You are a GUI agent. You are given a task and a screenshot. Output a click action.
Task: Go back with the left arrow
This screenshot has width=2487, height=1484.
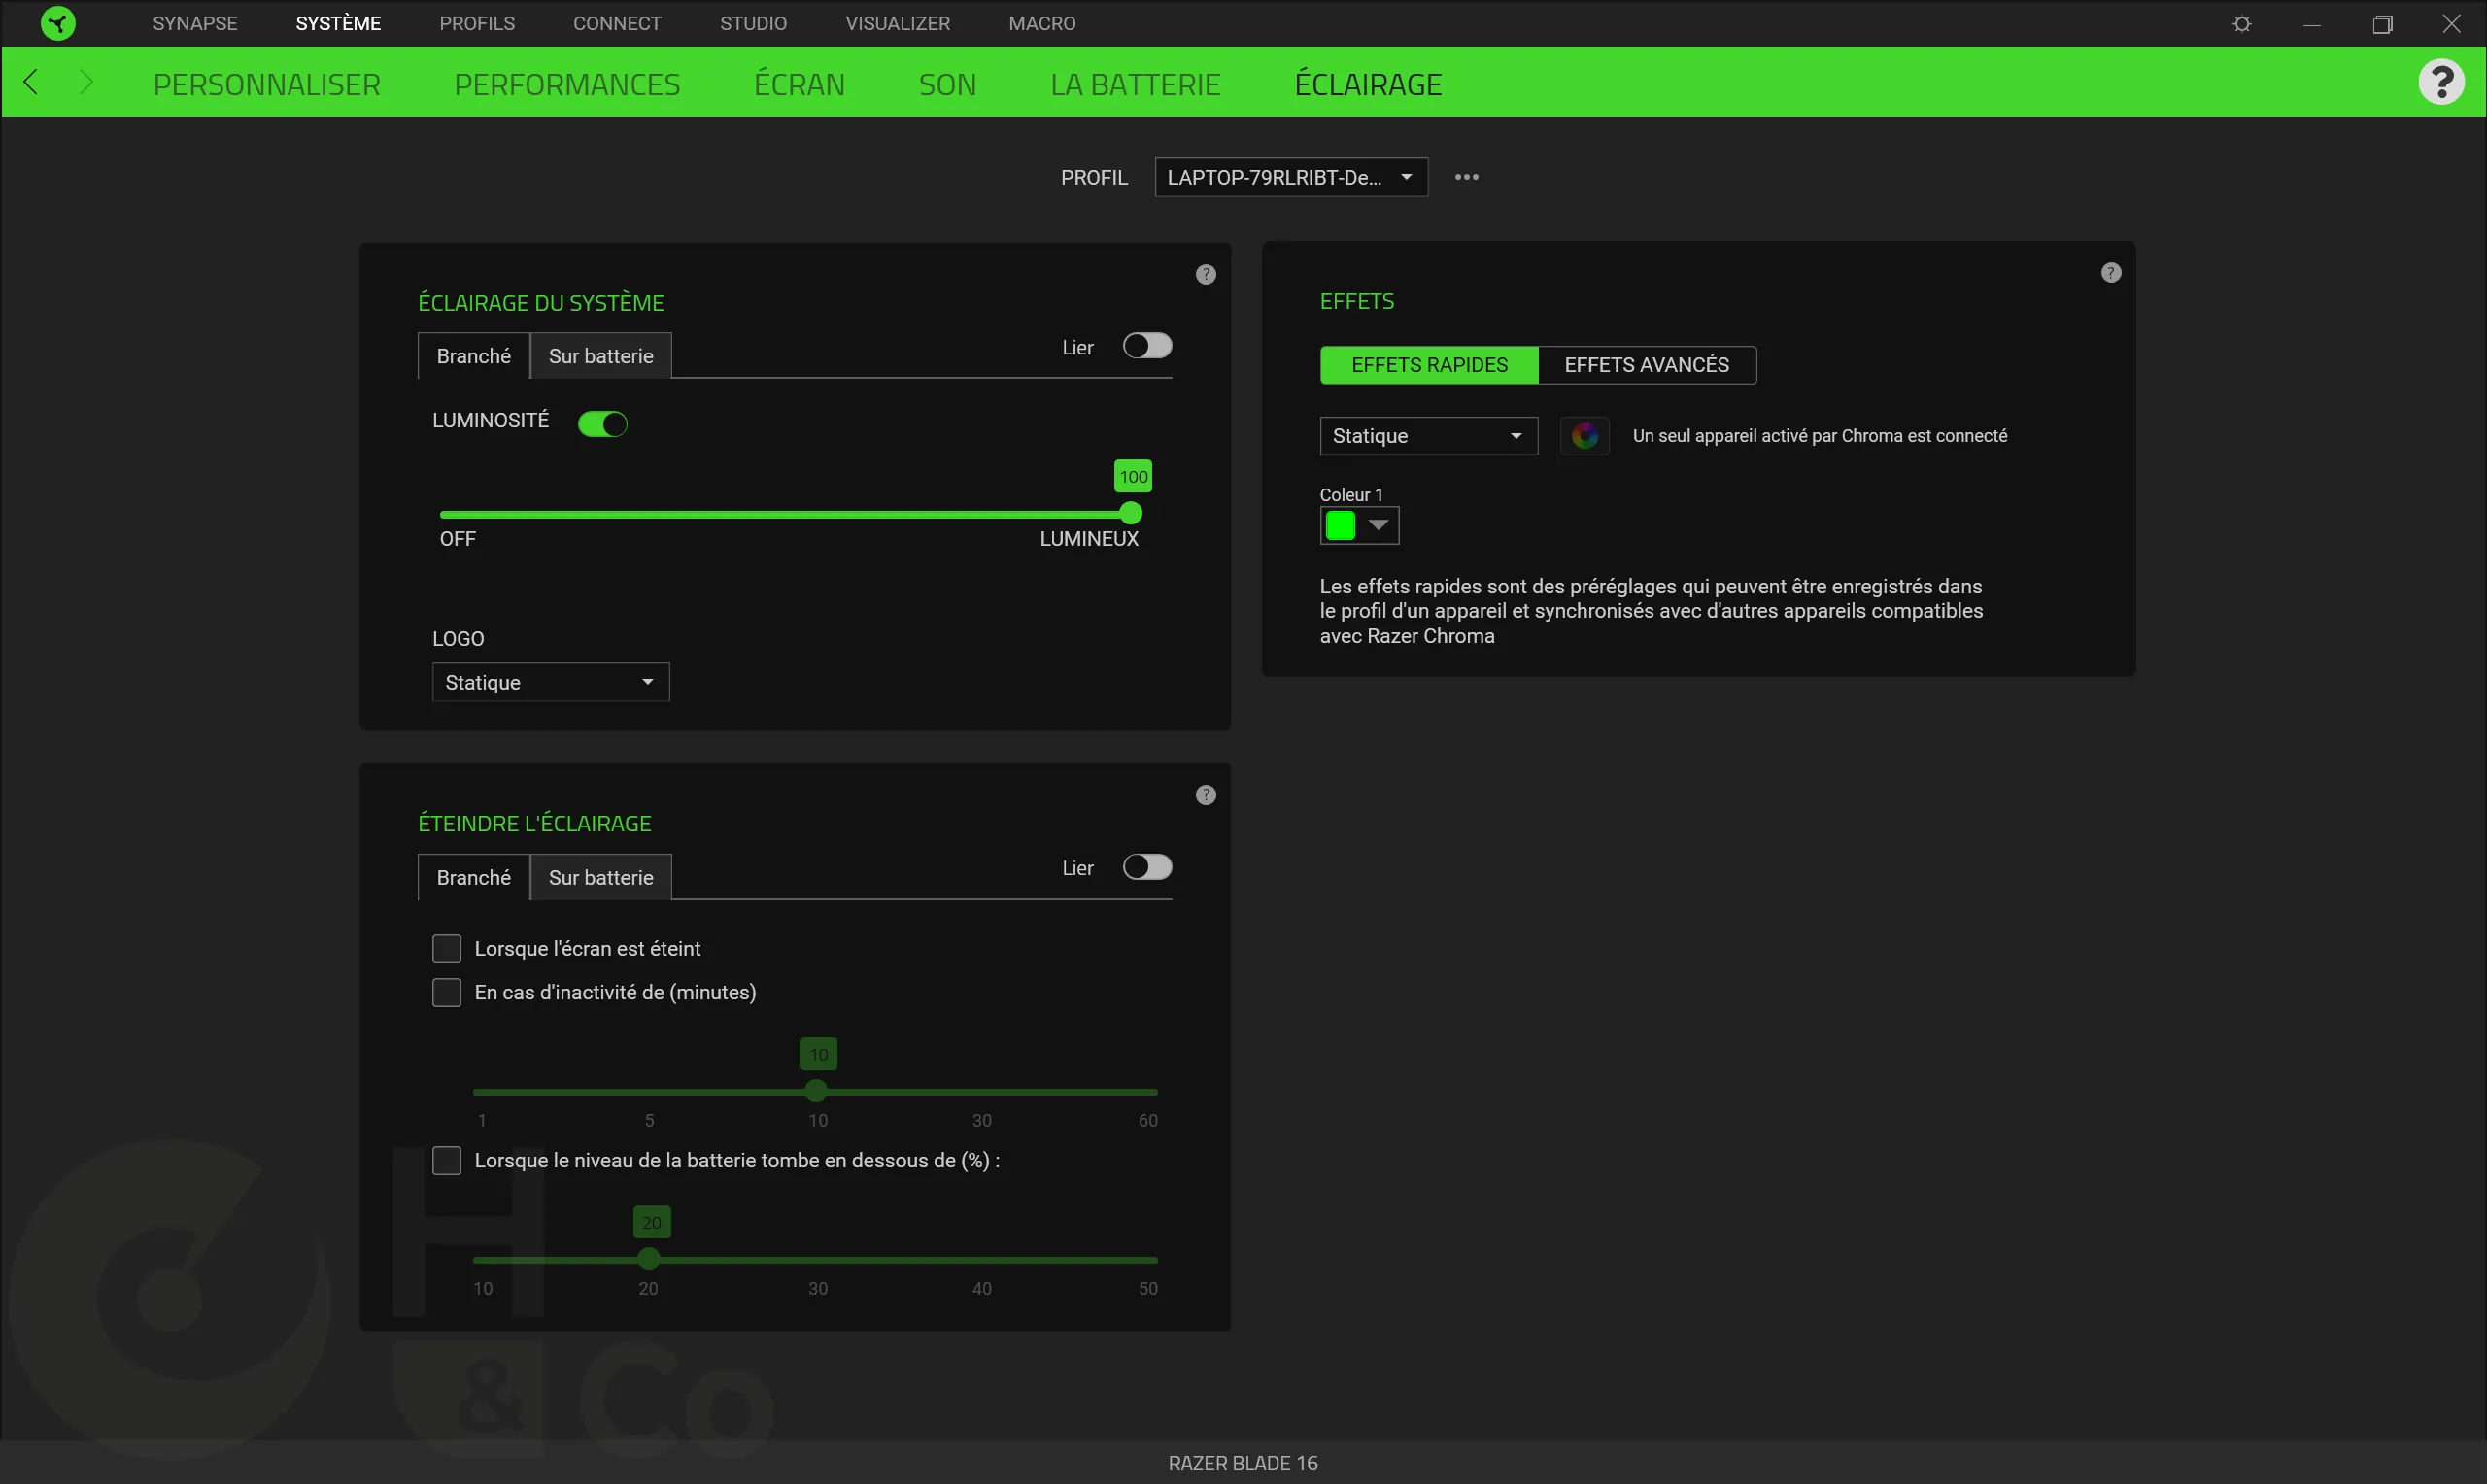coord(31,82)
